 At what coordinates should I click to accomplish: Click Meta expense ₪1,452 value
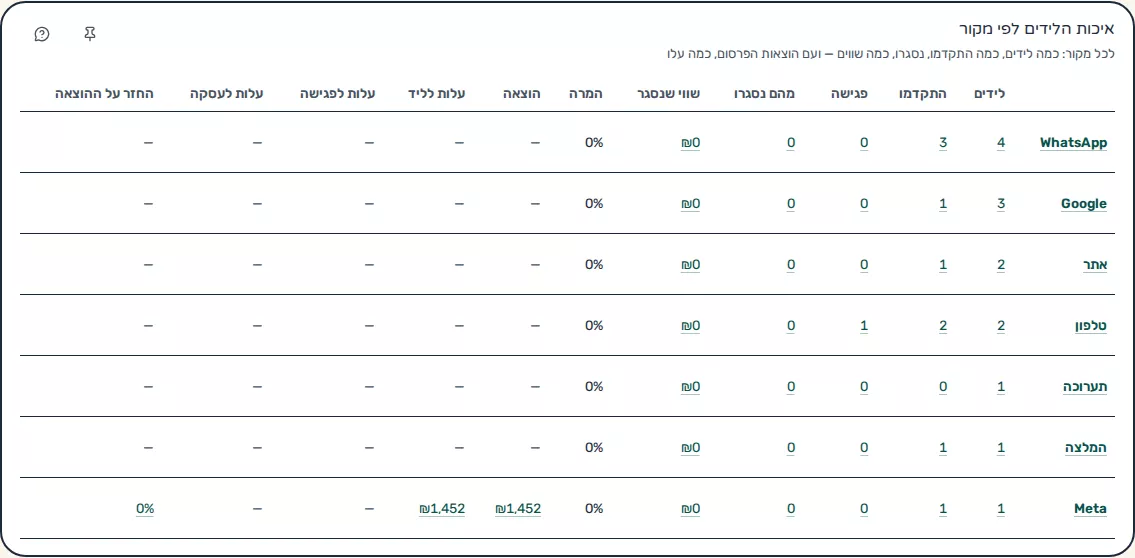[x=518, y=509]
